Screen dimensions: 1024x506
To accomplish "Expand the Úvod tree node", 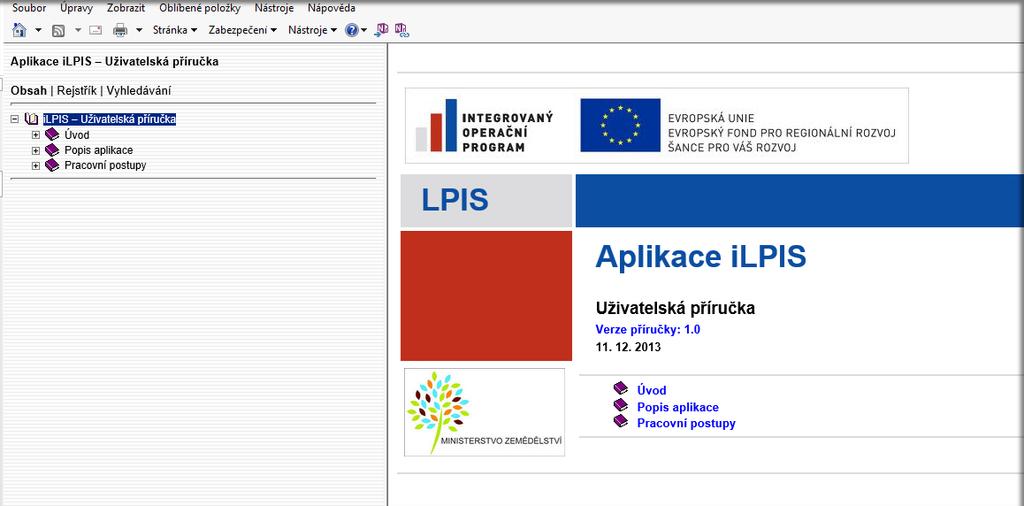I will [36, 134].
